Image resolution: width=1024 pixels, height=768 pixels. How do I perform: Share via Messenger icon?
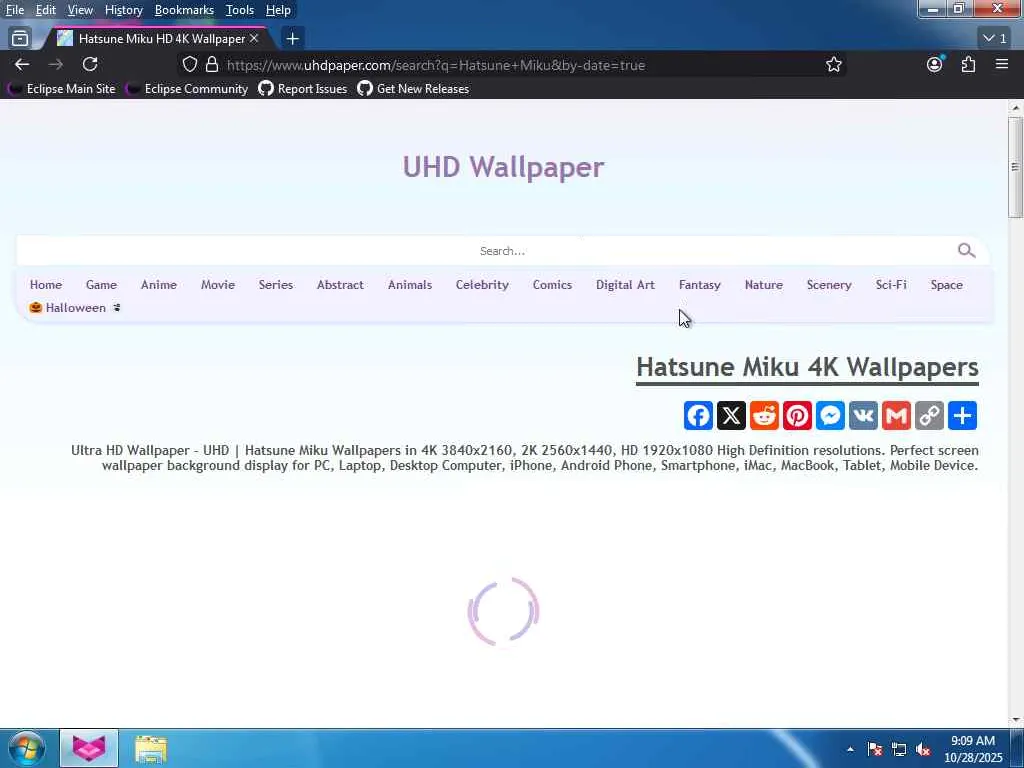[x=830, y=416]
